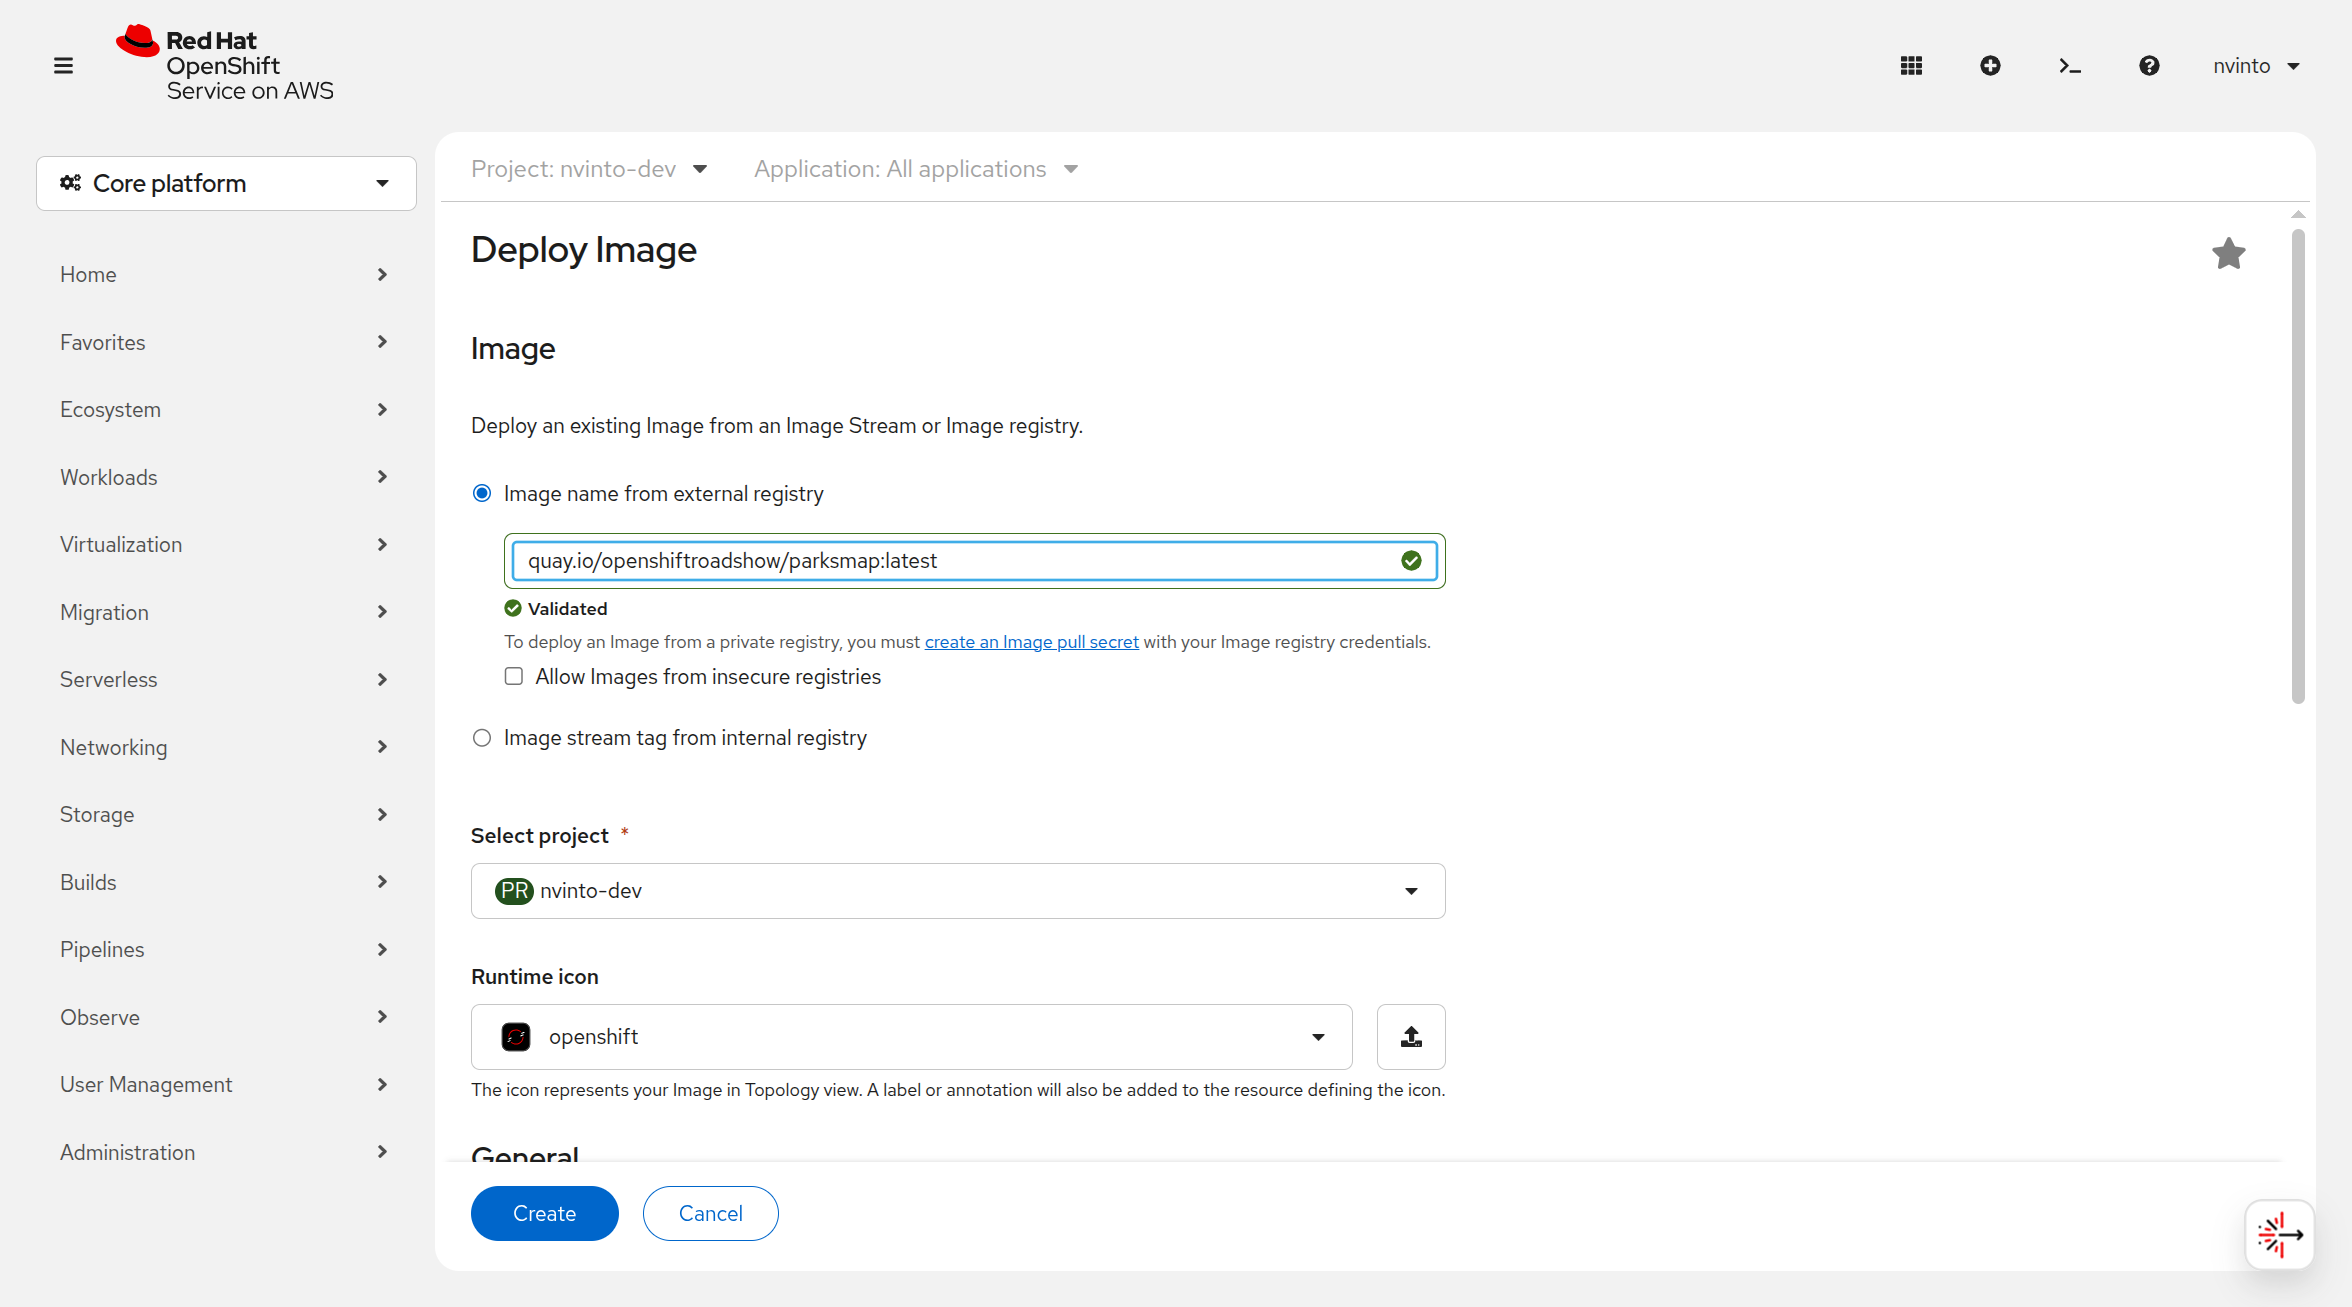The width and height of the screenshot is (2352, 1307).
Task: Click the Create button
Action: [x=545, y=1213]
